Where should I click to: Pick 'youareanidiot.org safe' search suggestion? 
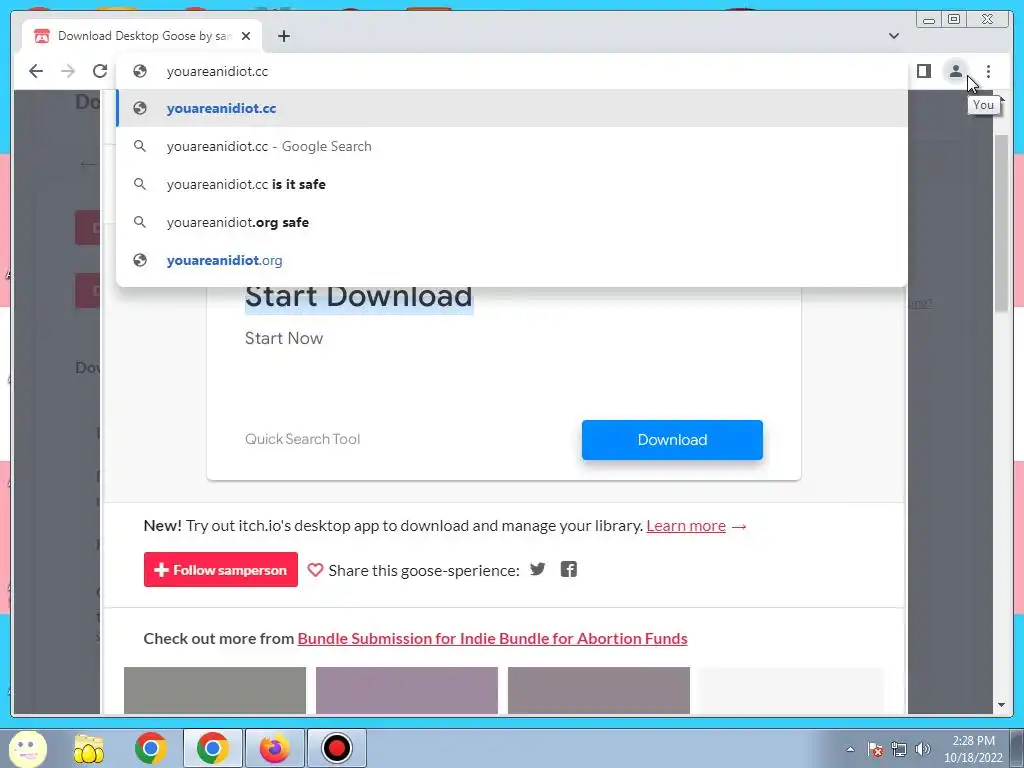(511, 222)
